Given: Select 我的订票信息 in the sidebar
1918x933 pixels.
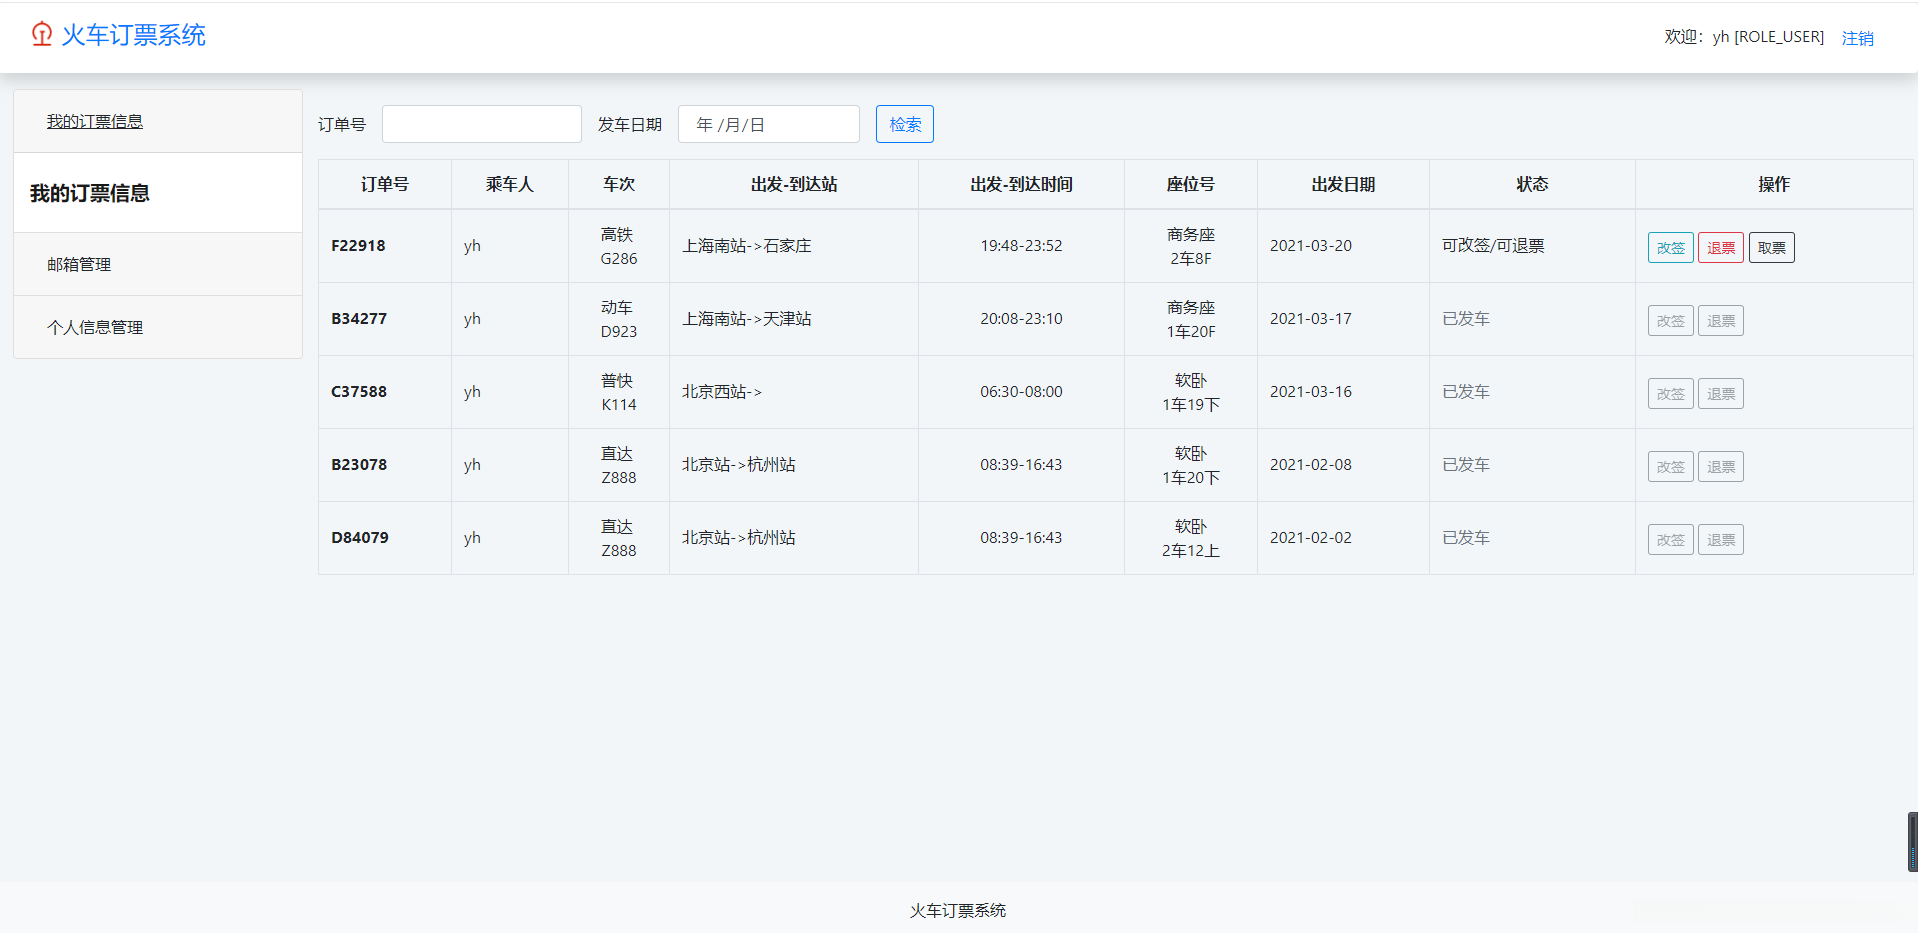Looking at the screenshot, I should pos(95,120).
